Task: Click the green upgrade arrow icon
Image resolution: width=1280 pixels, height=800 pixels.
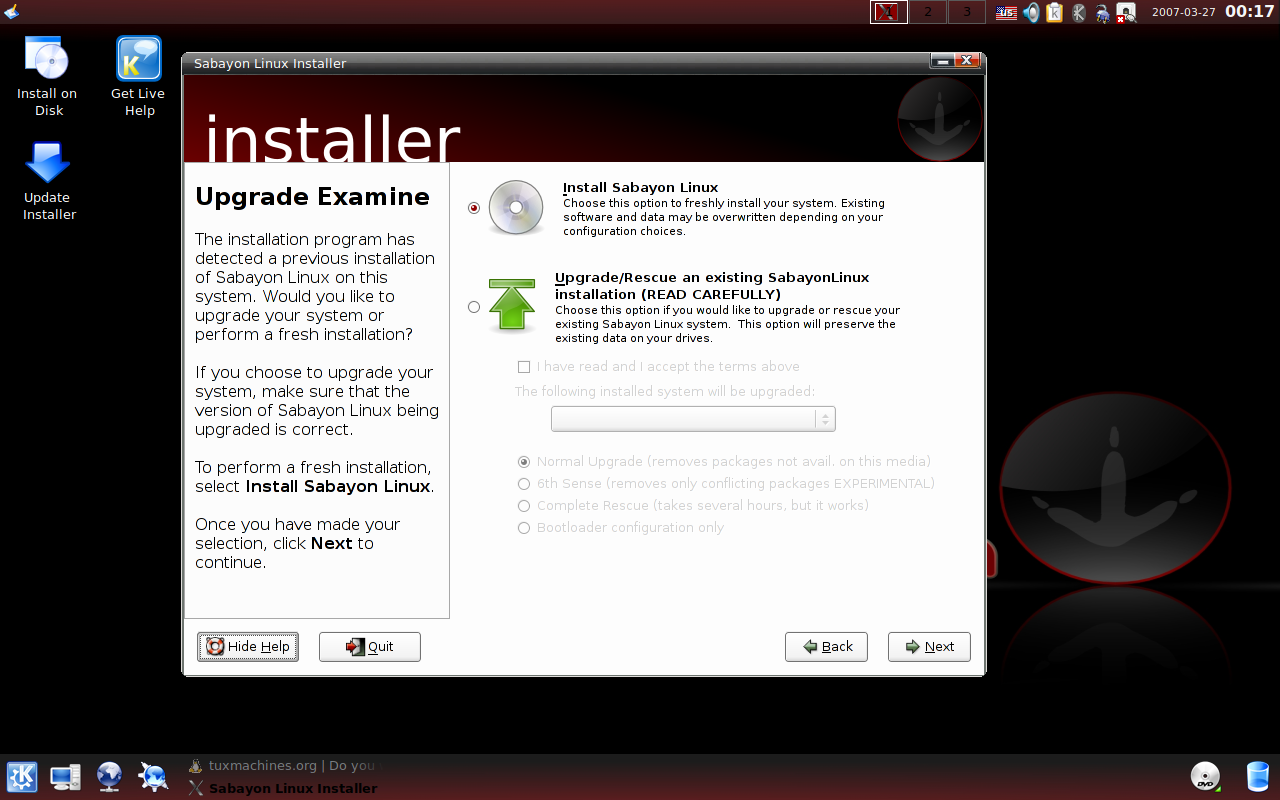Action: click(x=512, y=306)
